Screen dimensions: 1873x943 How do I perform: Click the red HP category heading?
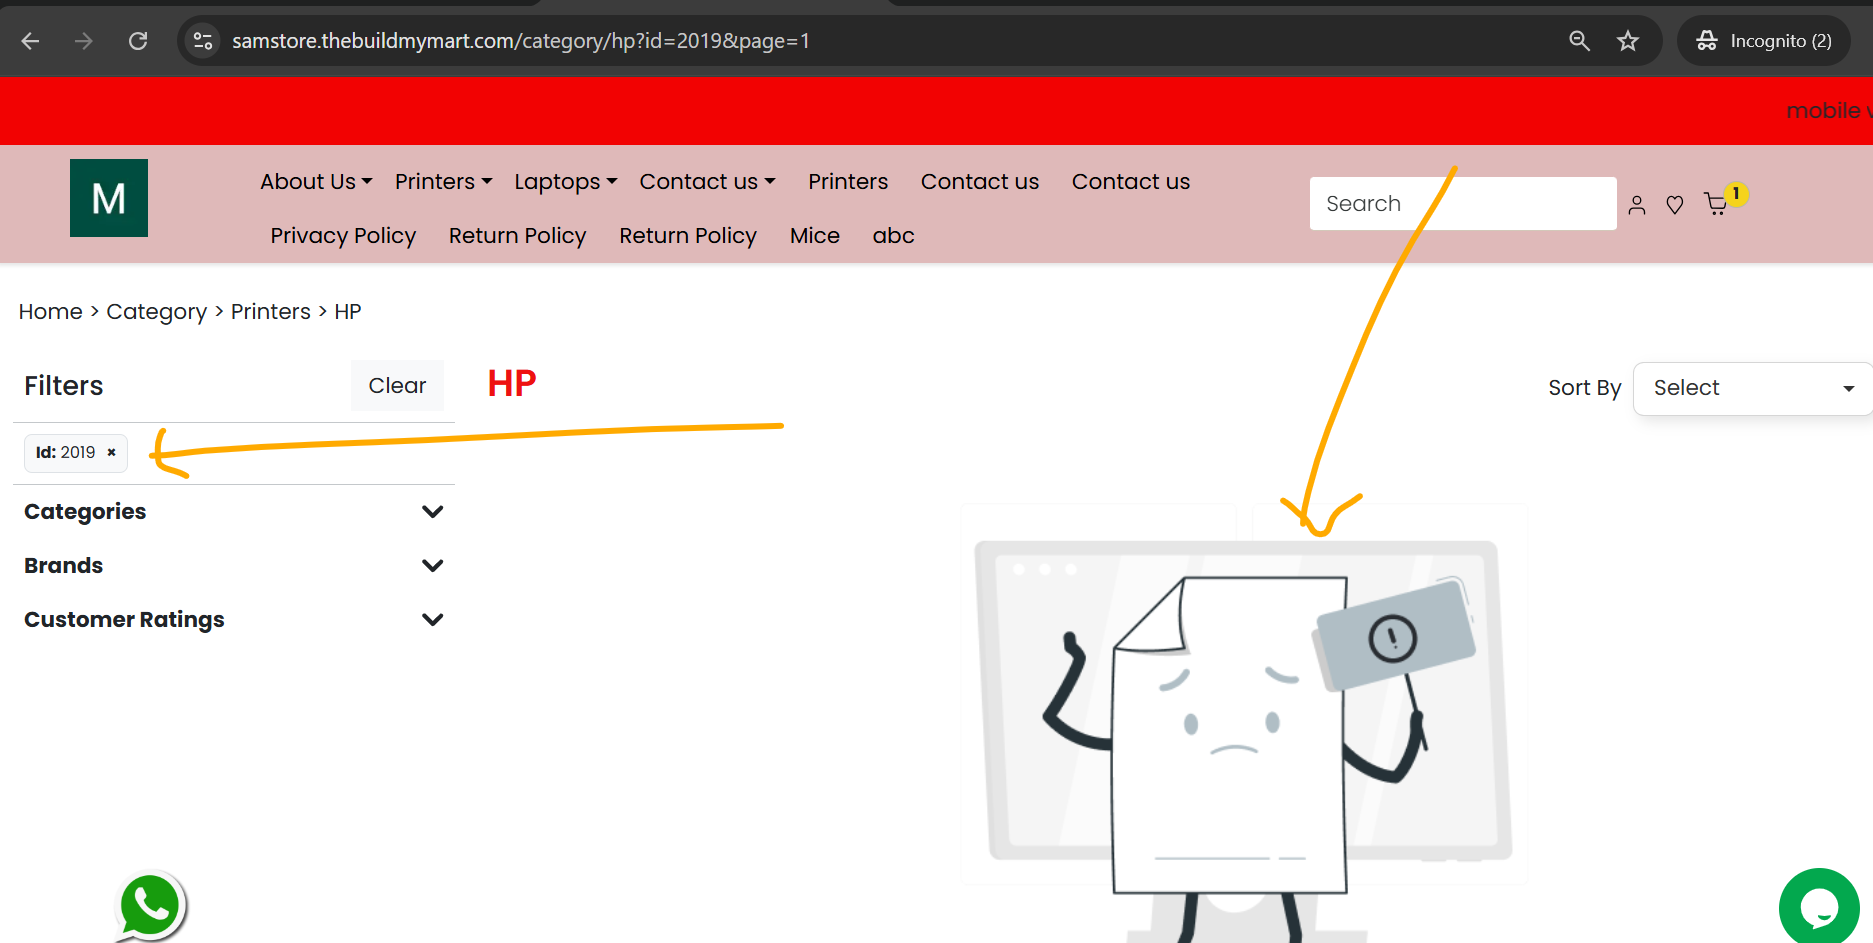[512, 383]
